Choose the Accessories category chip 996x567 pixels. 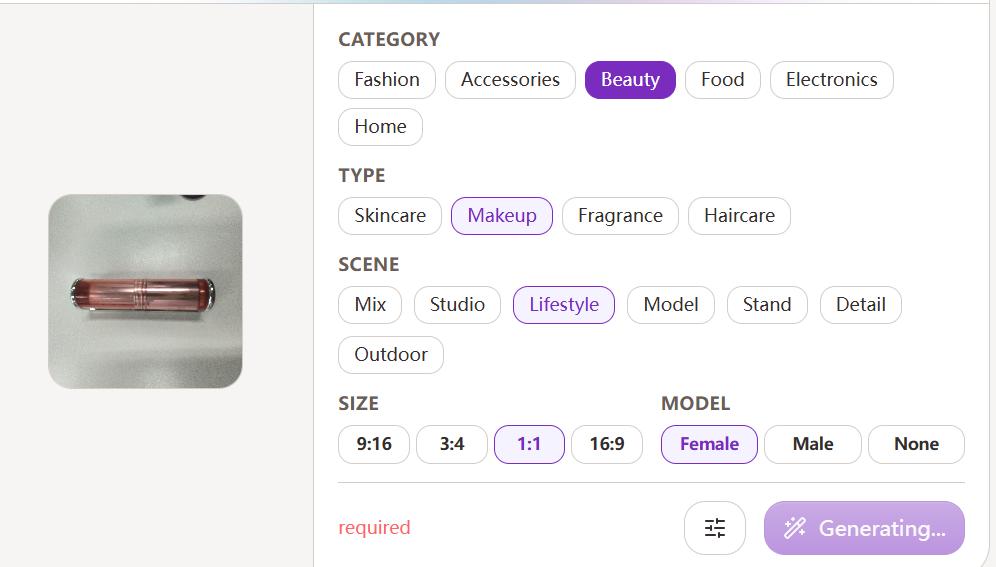pos(510,80)
